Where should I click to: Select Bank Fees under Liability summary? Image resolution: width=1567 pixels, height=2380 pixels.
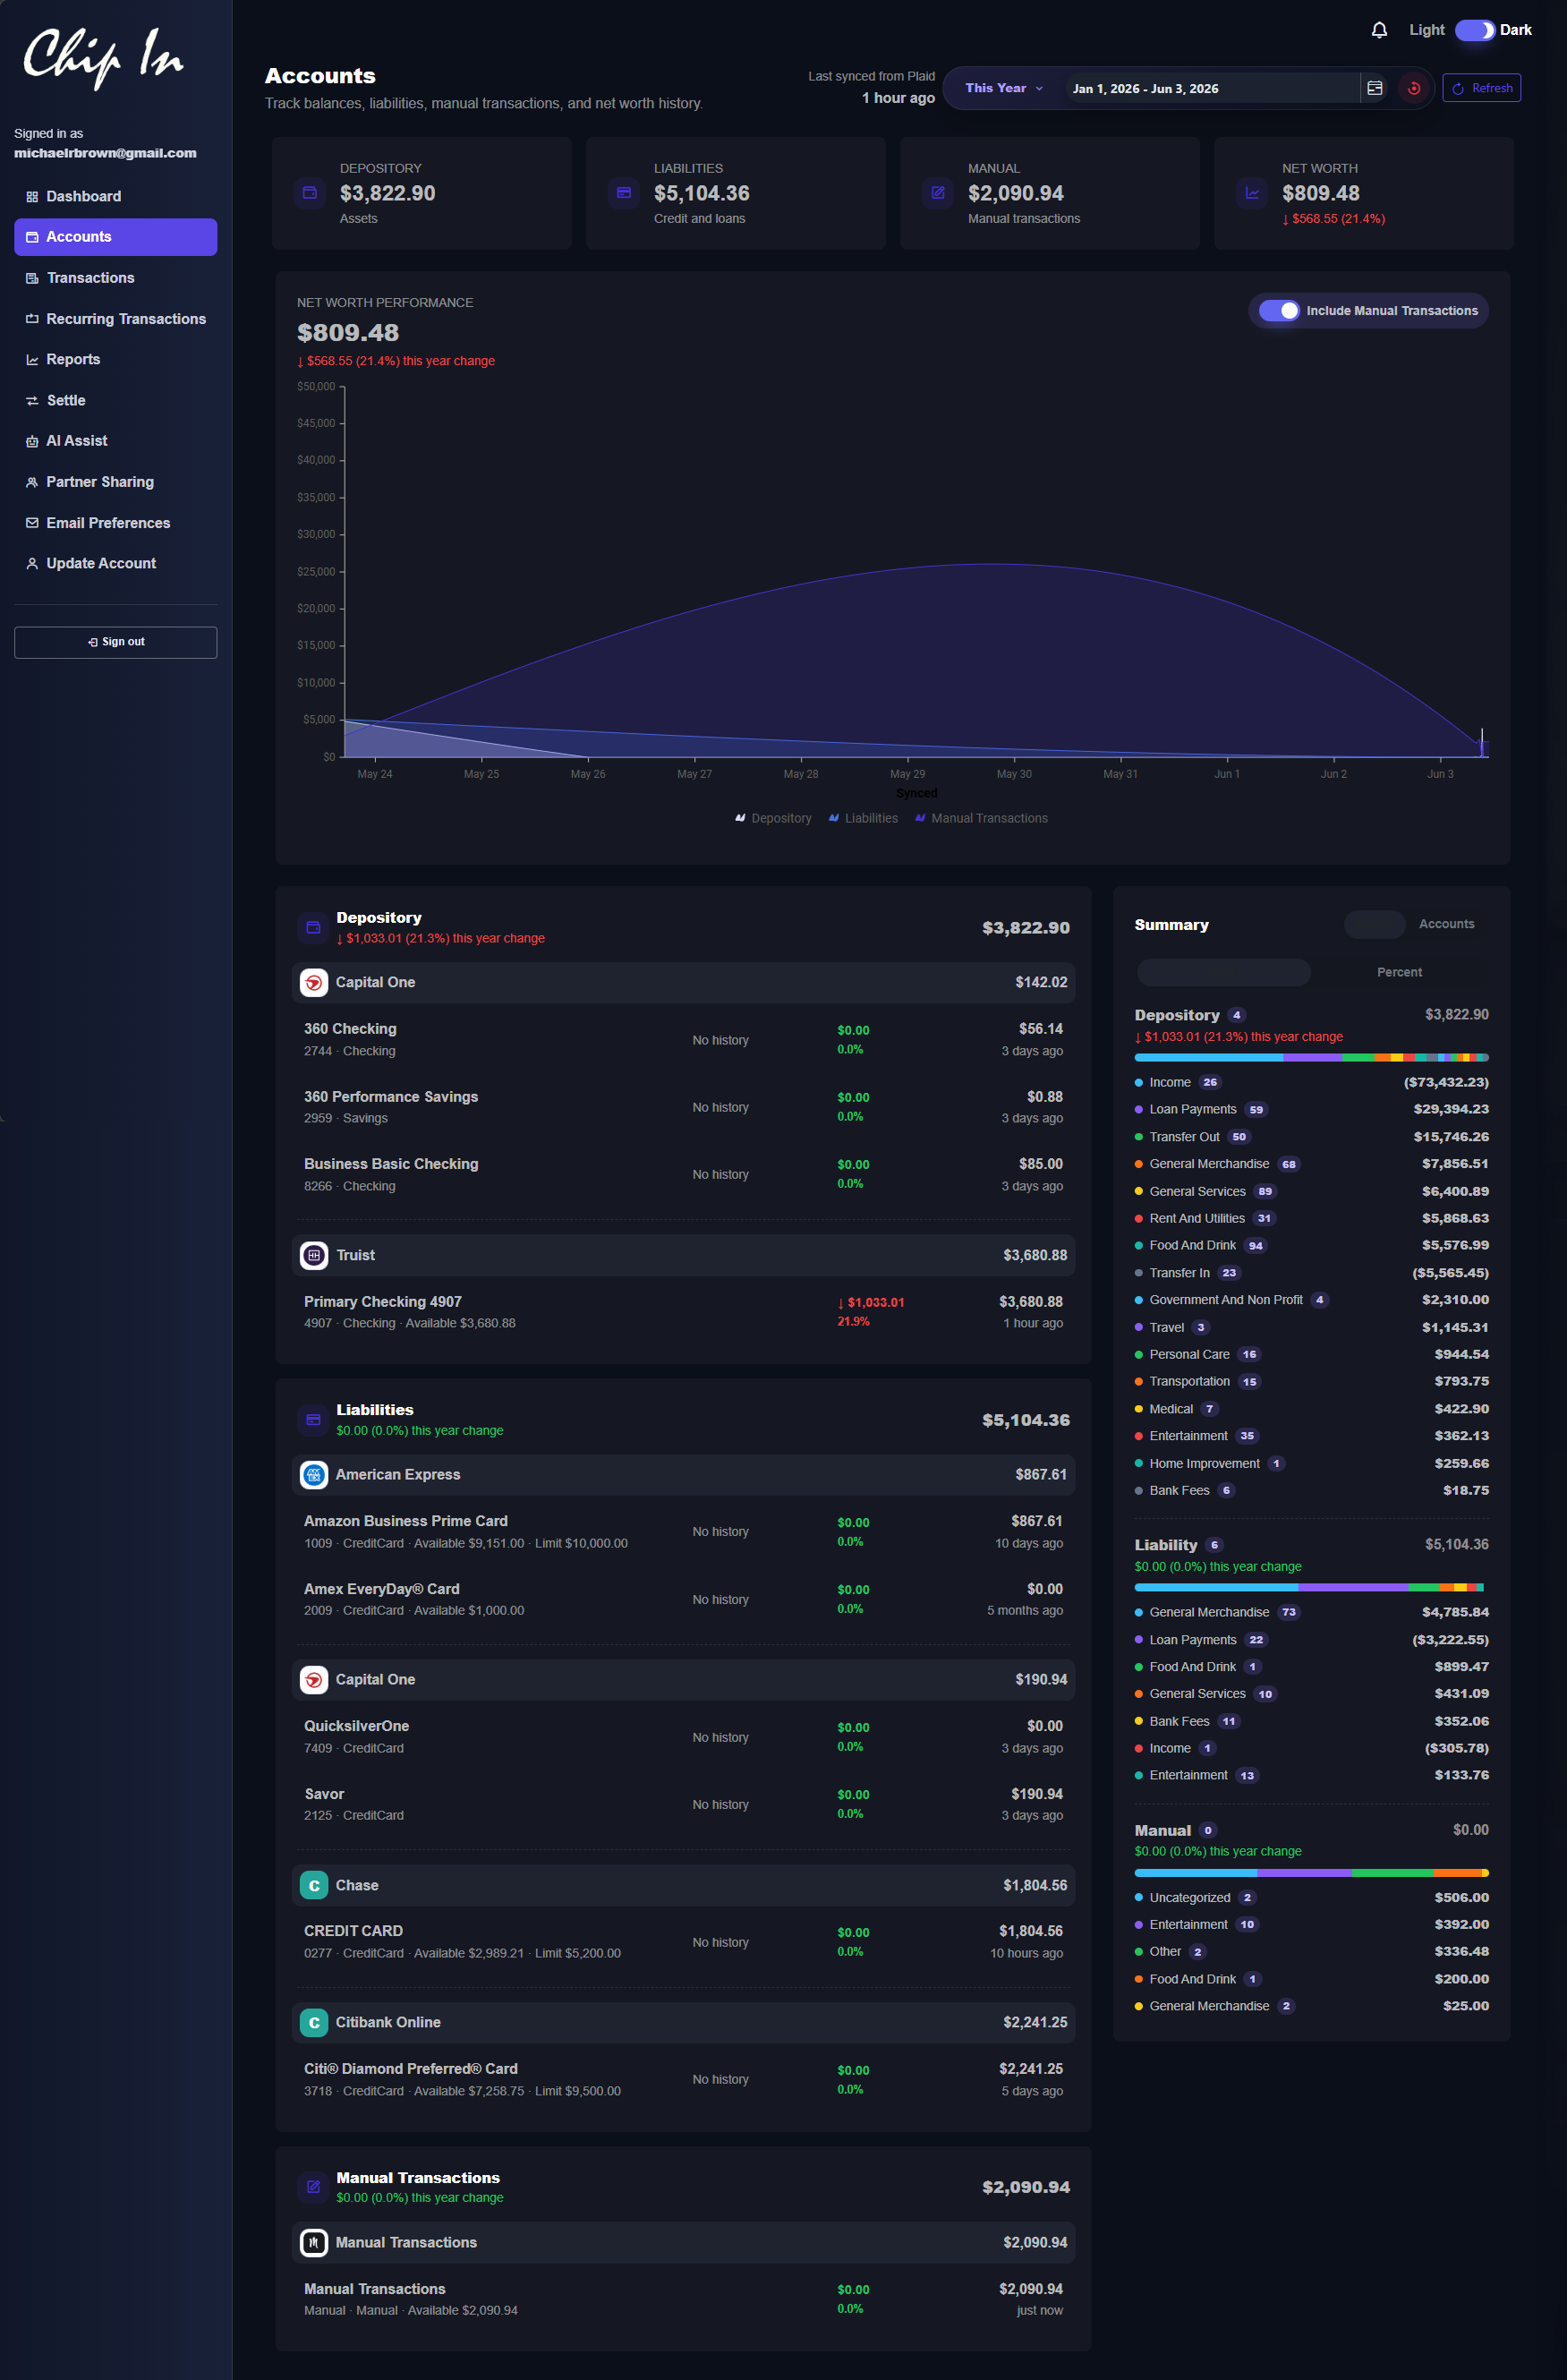(x=1311, y=1721)
